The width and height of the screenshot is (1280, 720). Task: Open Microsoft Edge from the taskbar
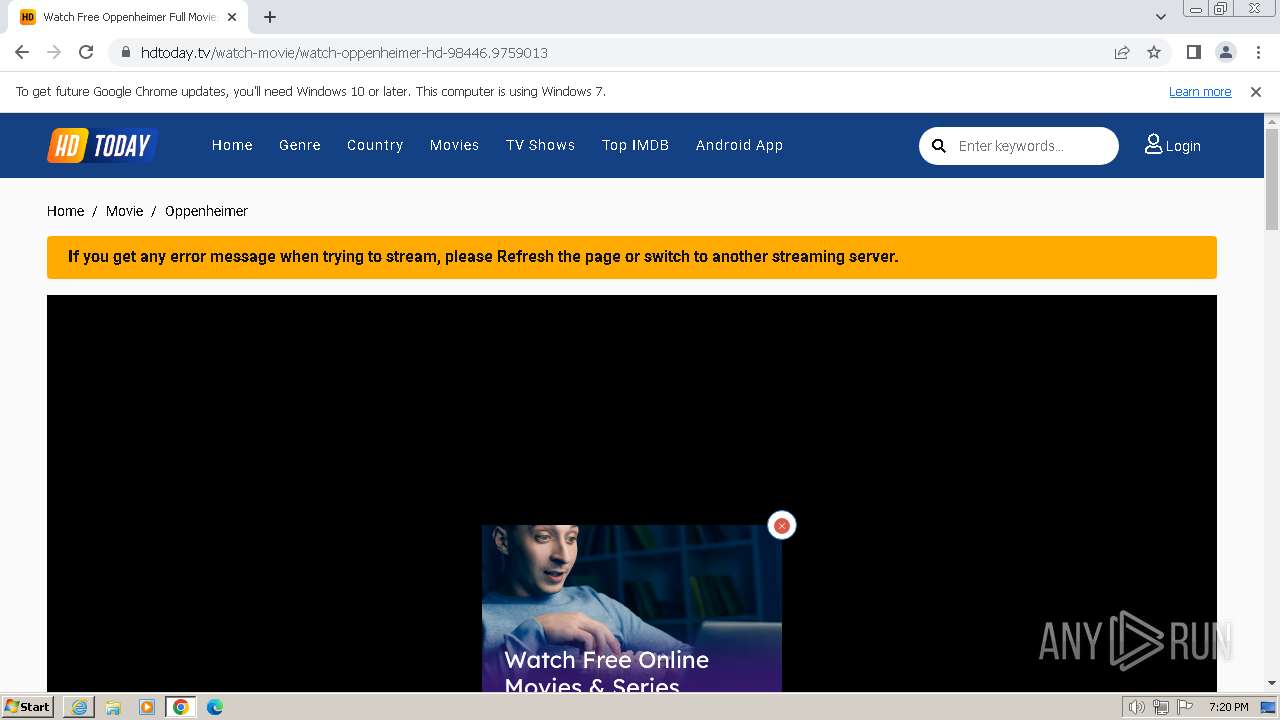tap(215, 707)
